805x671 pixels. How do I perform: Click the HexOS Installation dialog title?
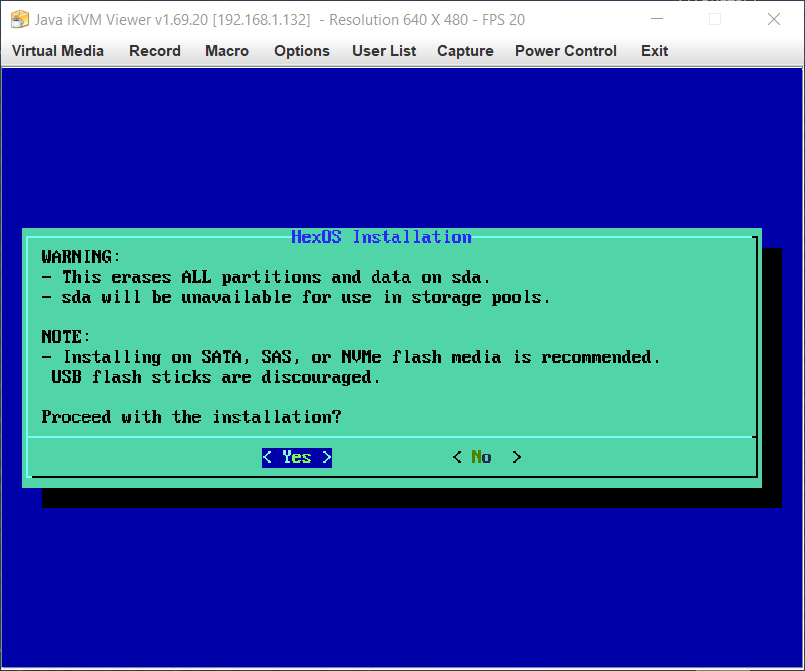point(381,237)
